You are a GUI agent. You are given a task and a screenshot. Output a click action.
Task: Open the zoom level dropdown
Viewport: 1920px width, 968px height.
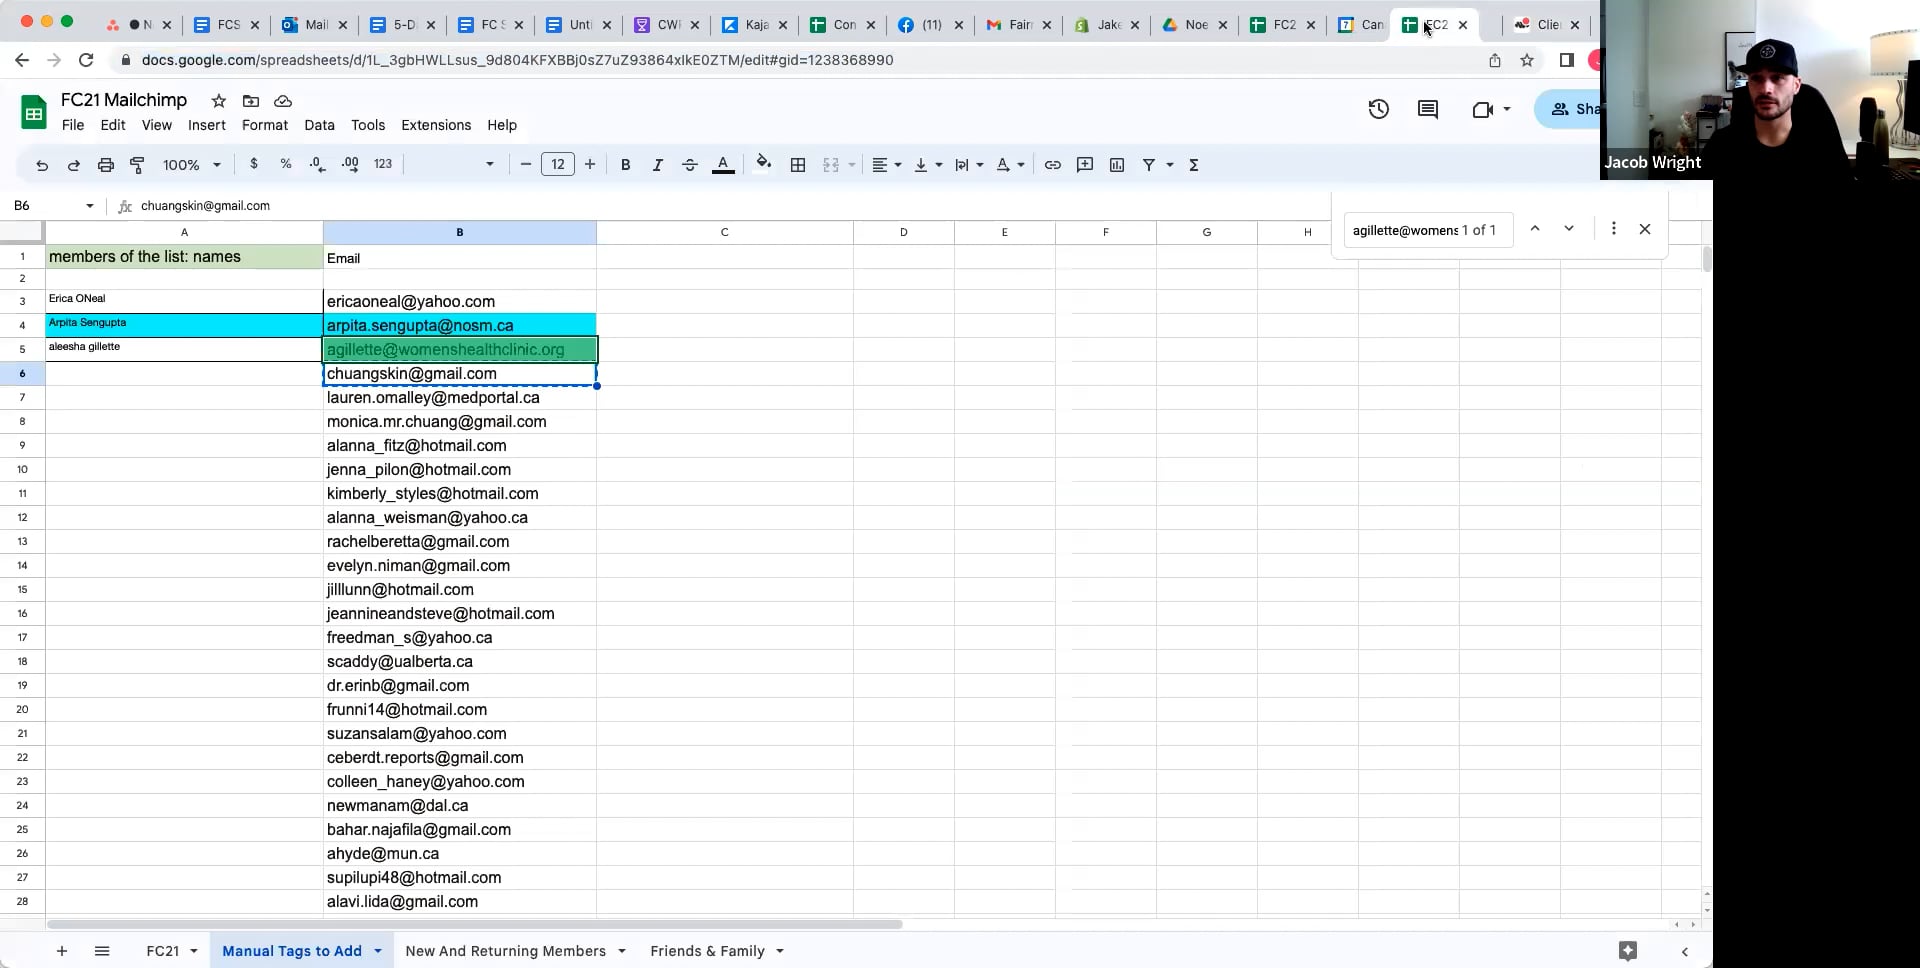pyautogui.click(x=191, y=164)
